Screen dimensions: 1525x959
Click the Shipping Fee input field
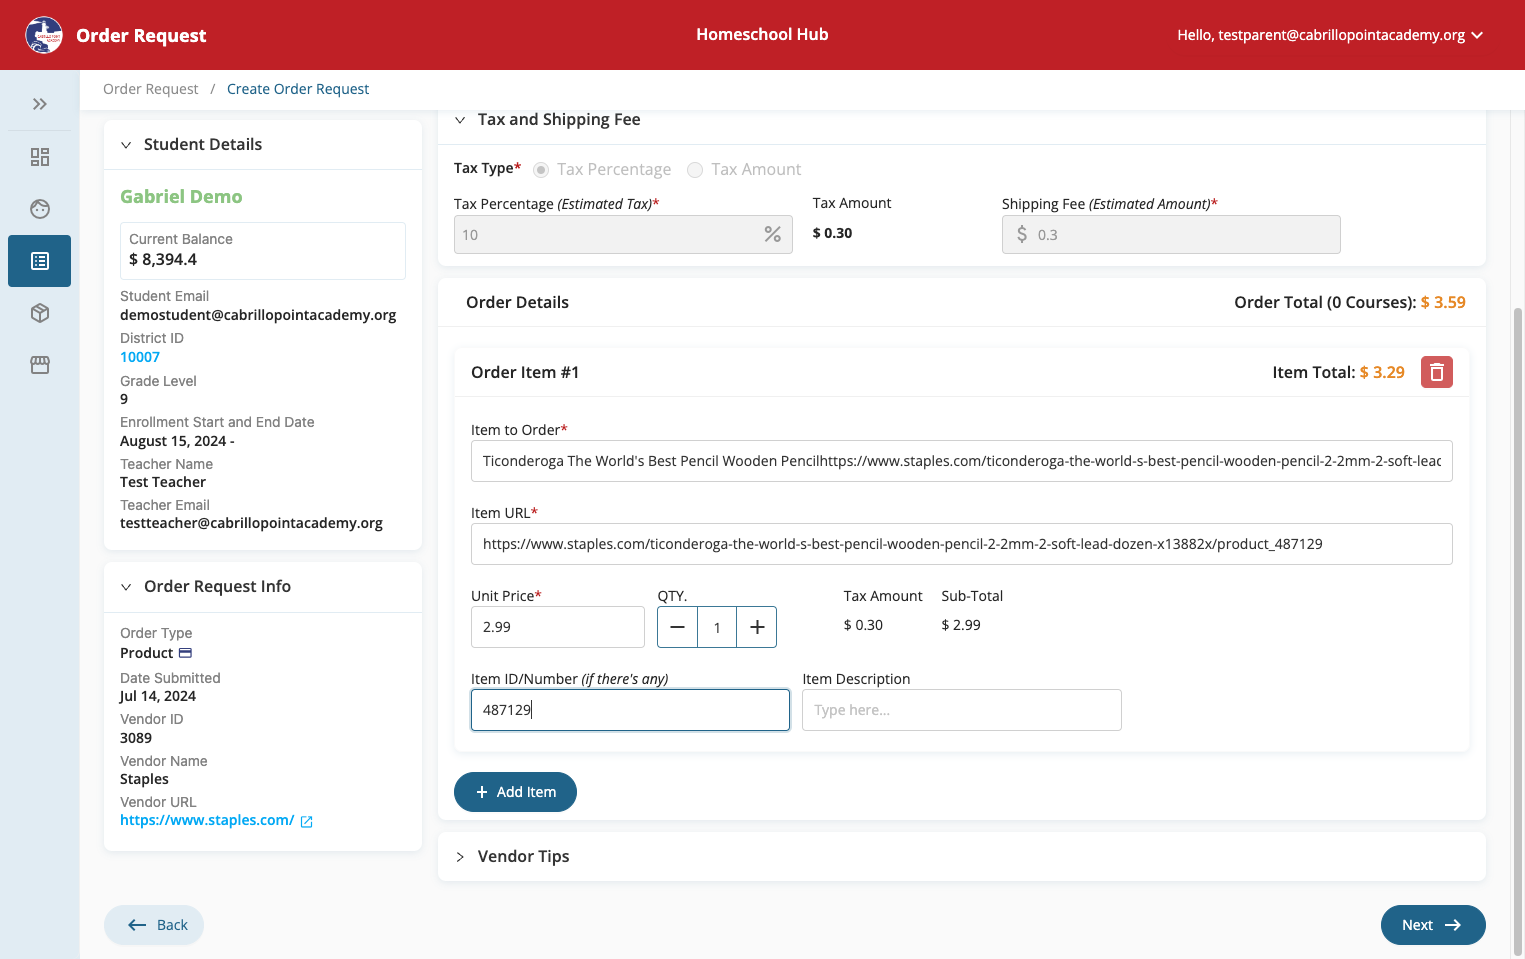coord(1171,234)
